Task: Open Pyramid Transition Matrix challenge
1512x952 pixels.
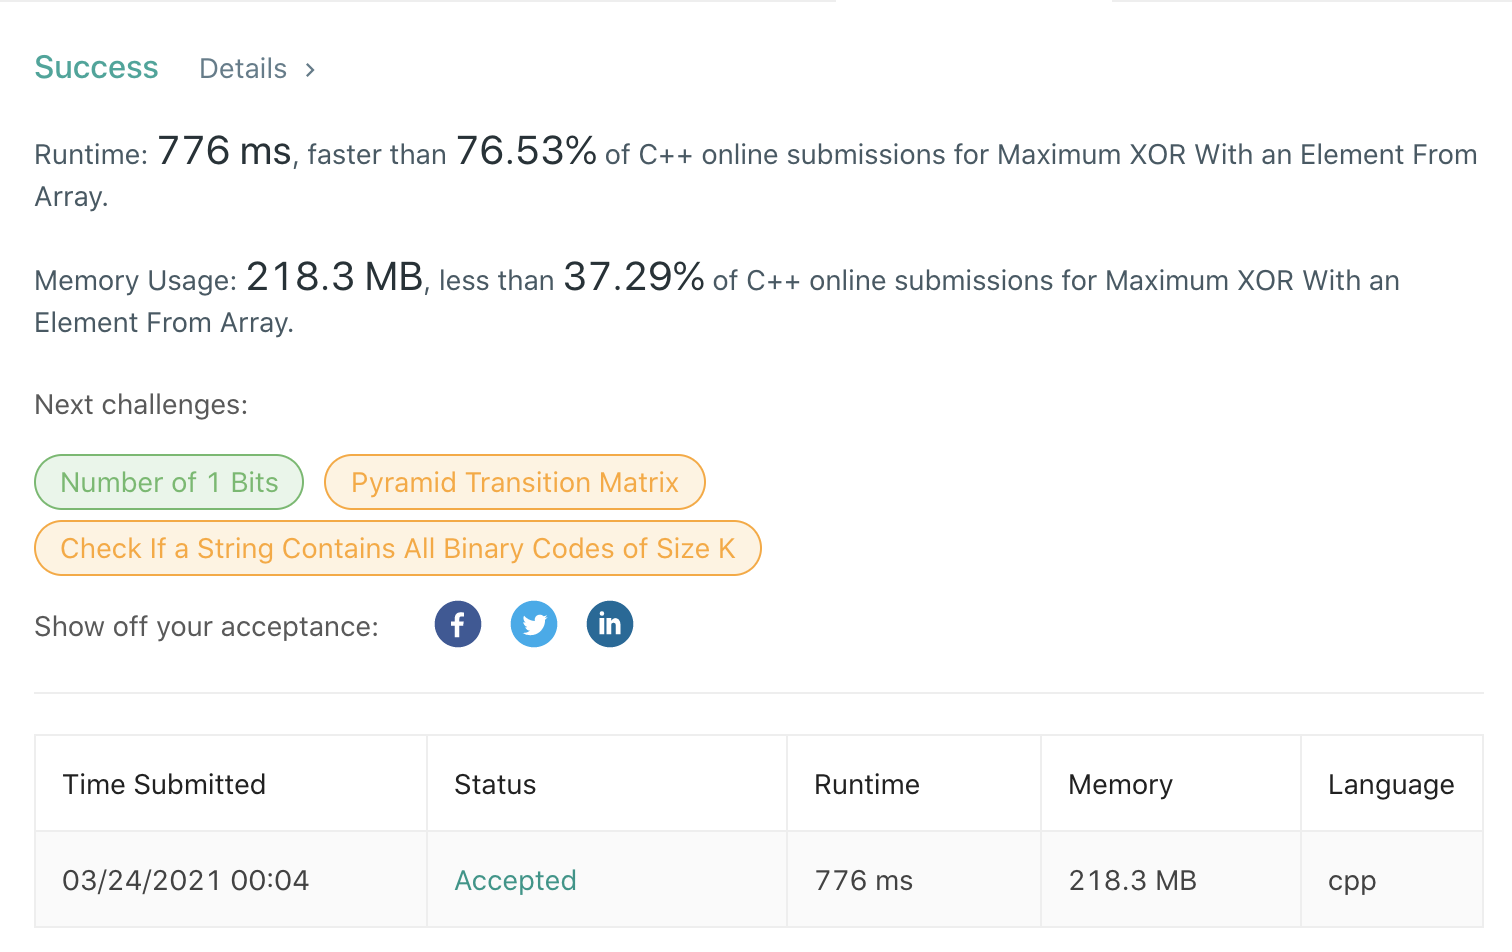Action: [515, 482]
